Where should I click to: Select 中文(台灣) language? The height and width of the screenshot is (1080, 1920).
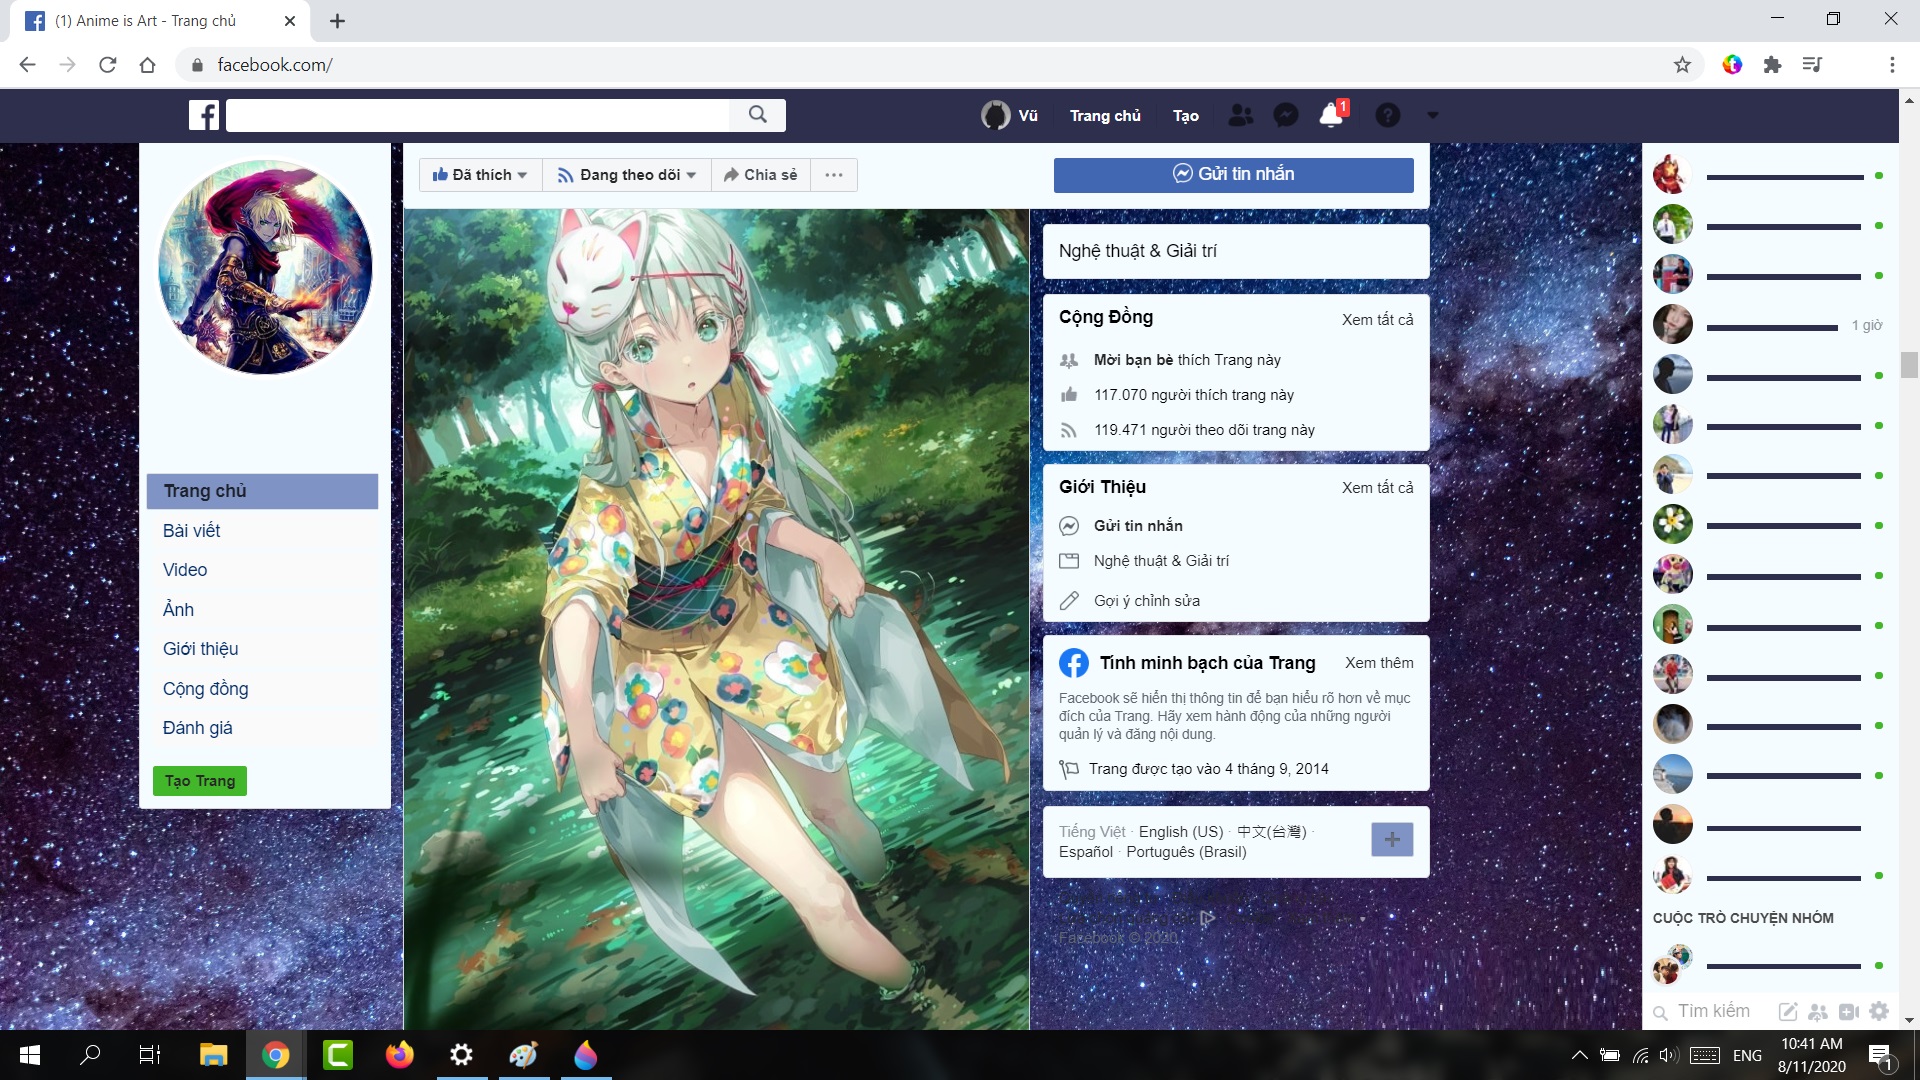click(x=1271, y=832)
